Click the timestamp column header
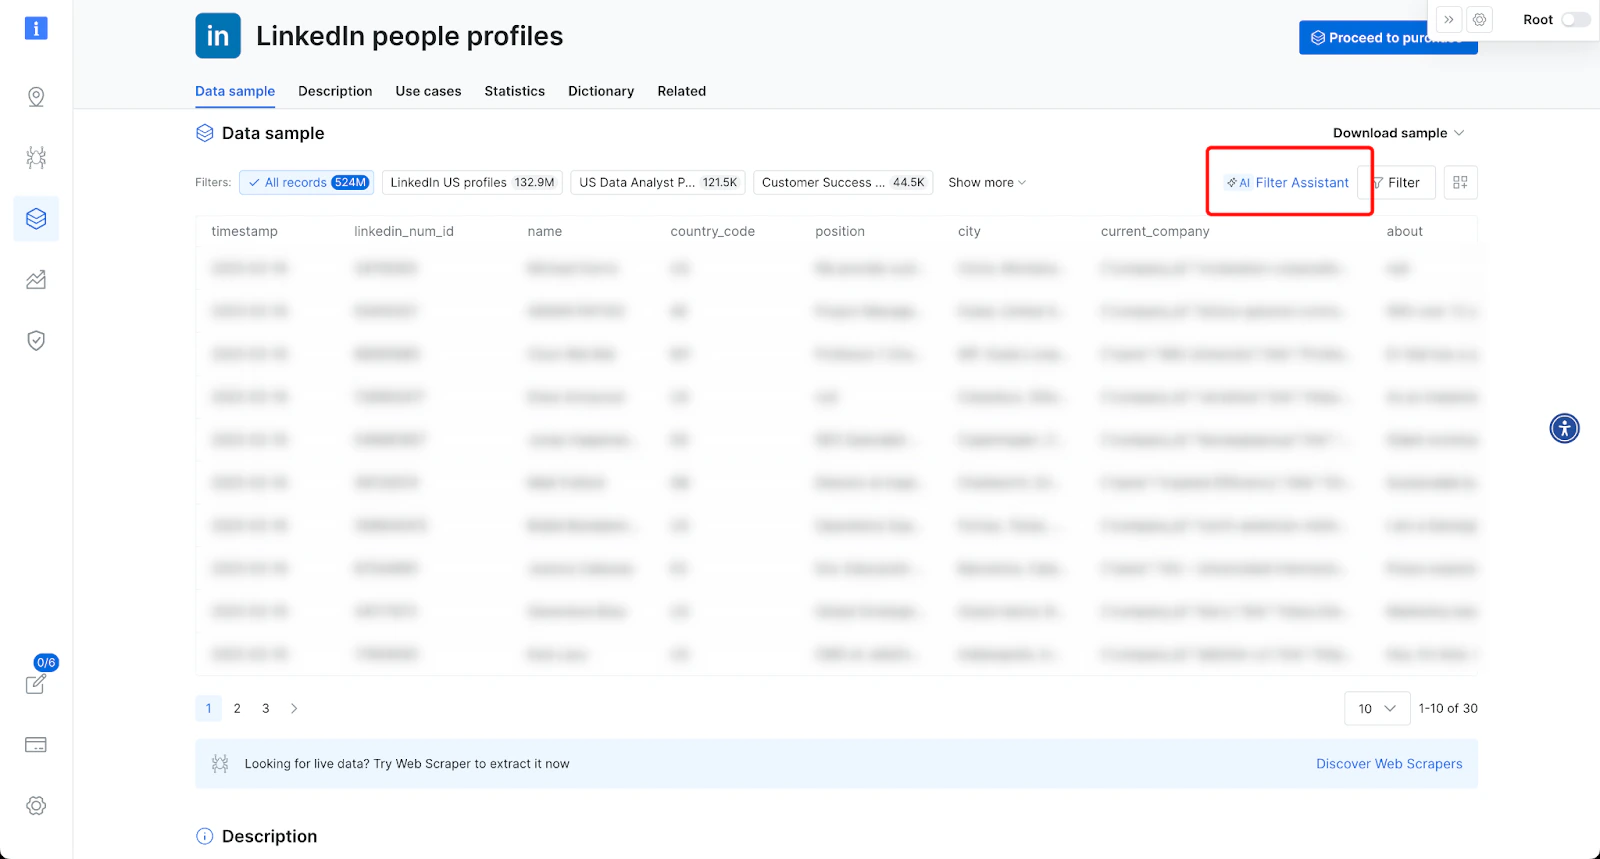The width and height of the screenshot is (1600, 859). [x=245, y=231]
